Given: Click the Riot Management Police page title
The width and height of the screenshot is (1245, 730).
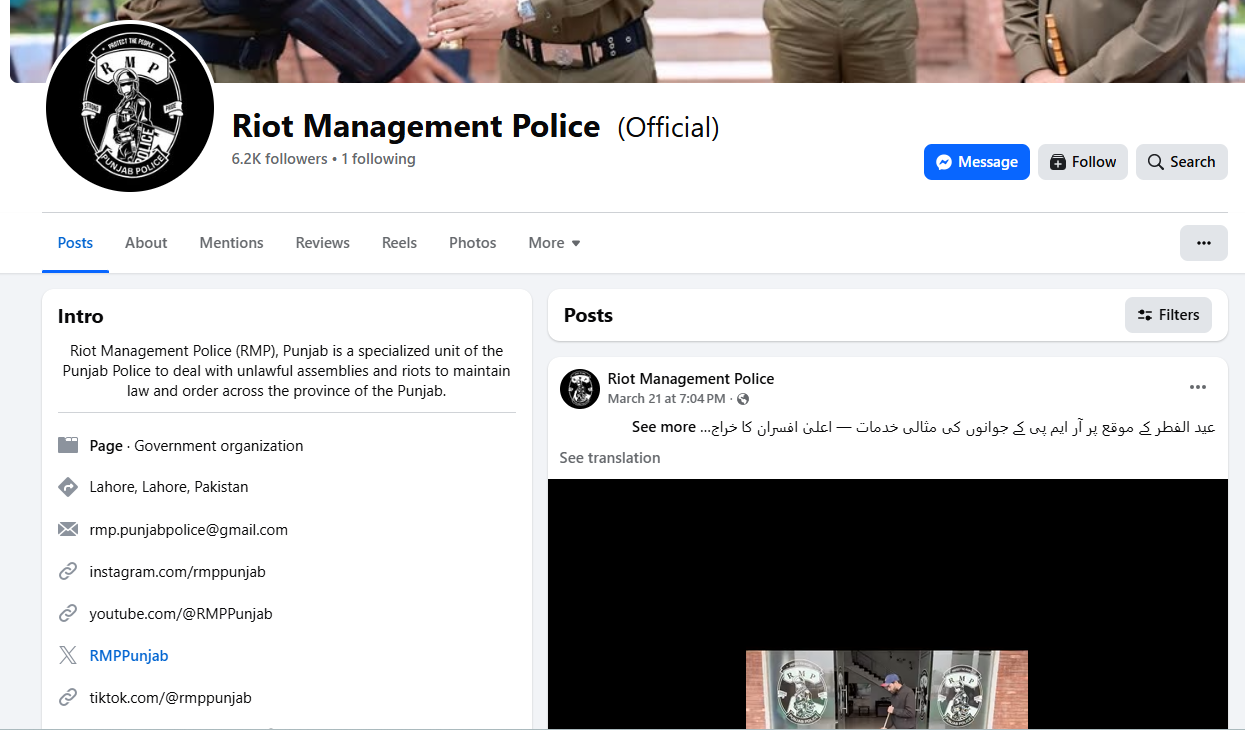Looking at the screenshot, I should [x=416, y=127].
